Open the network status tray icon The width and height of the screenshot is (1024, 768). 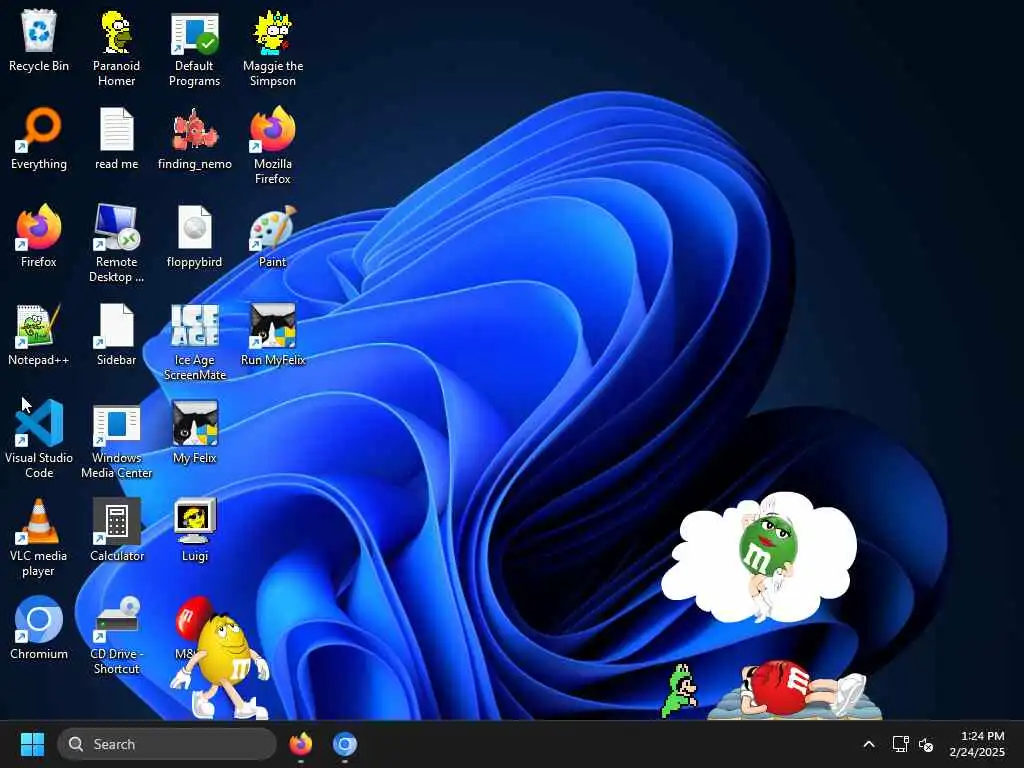[901, 744]
